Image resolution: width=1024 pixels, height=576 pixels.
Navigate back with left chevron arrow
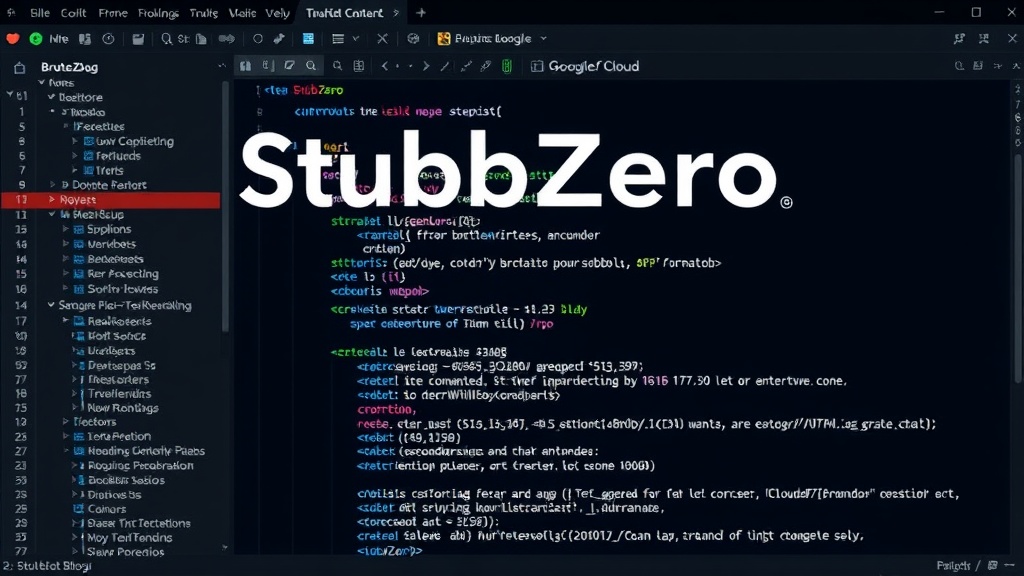(x=385, y=66)
